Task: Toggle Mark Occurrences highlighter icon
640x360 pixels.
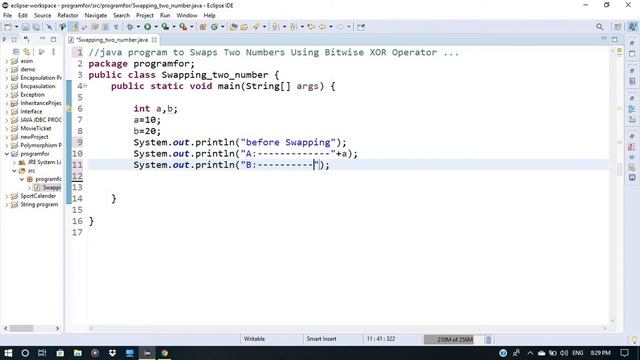Action: coord(73,27)
